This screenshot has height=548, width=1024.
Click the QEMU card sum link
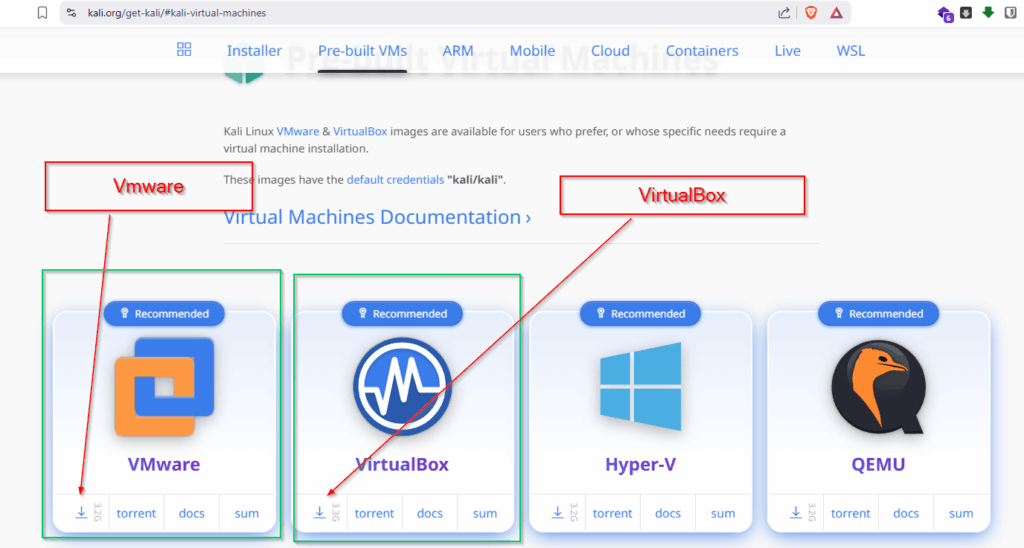click(961, 513)
